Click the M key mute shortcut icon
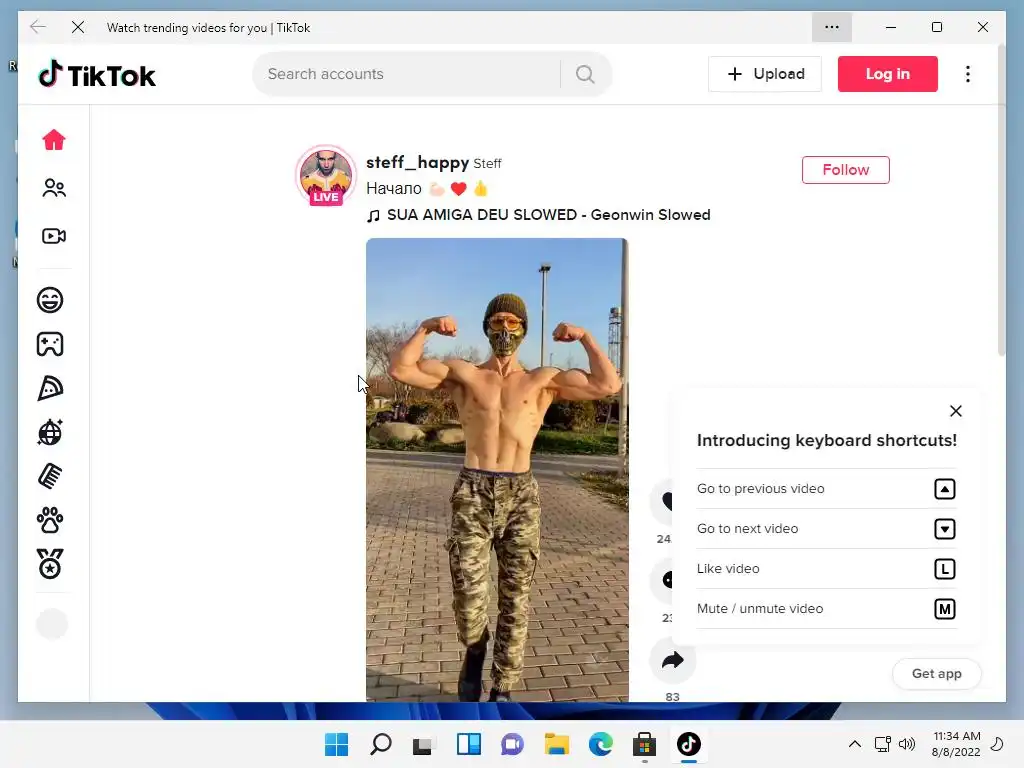1024x768 pixels. [x=944, y=609]
